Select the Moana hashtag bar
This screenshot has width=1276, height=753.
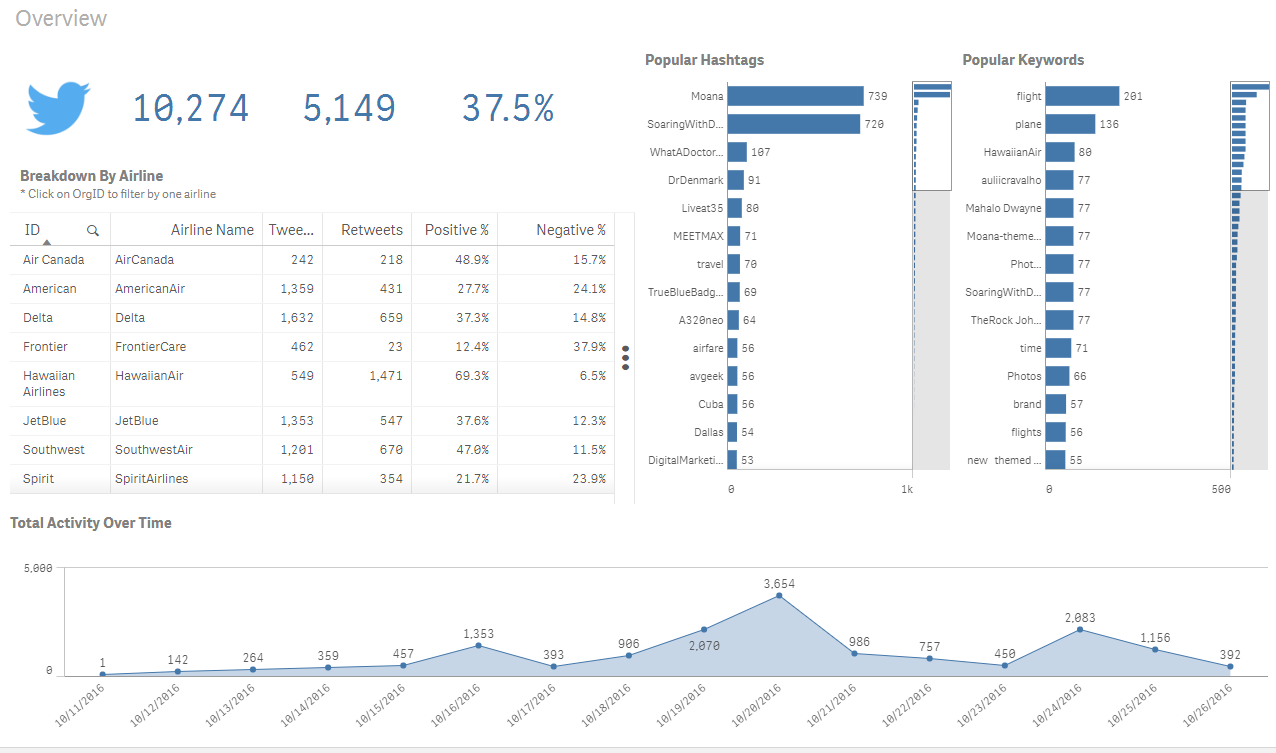pos(795,96)
